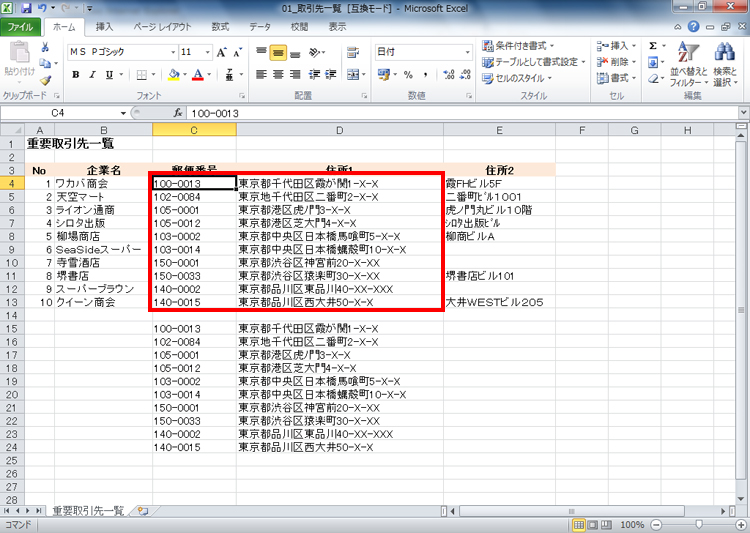750x533 pixels.
Task: Switch to the データ tab
Action: click(260, 27)
